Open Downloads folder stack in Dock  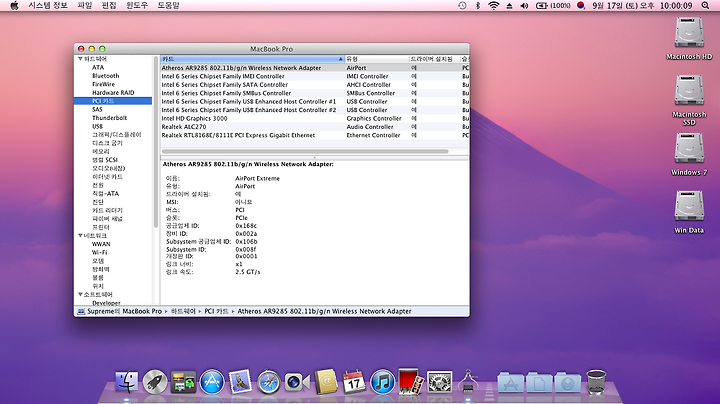point(568,382)
